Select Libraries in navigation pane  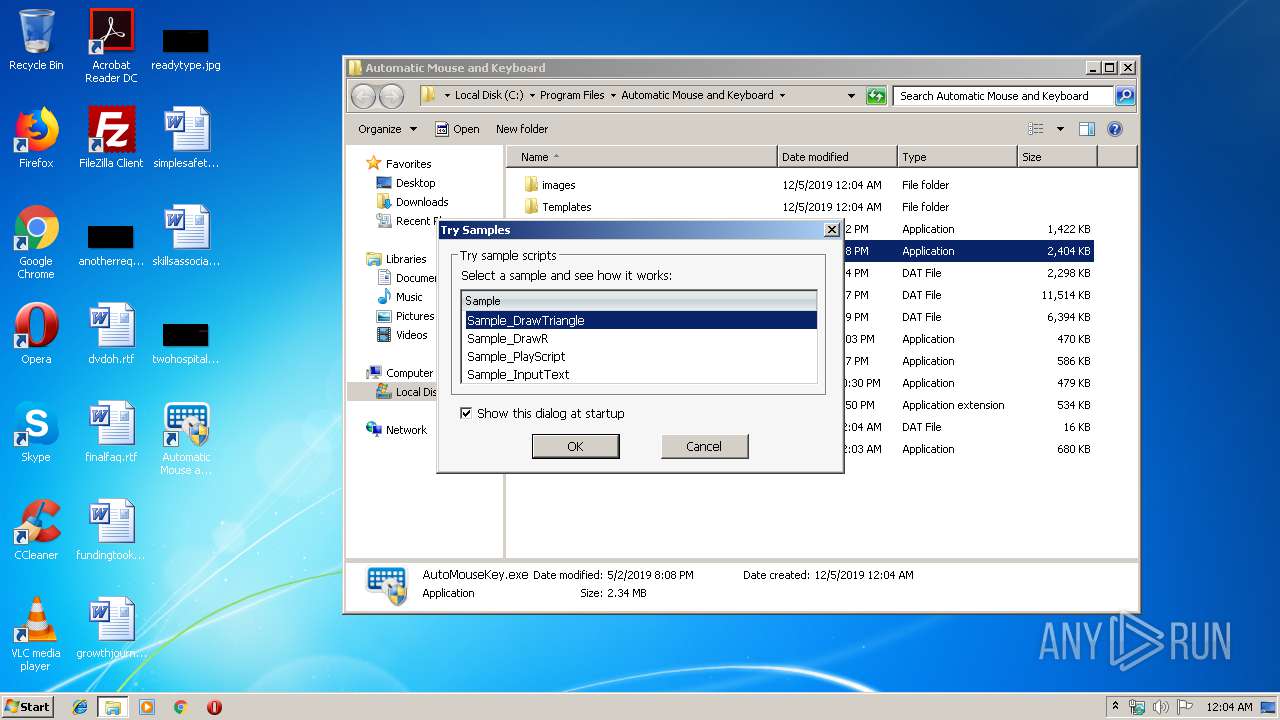(x=397, y=259)
